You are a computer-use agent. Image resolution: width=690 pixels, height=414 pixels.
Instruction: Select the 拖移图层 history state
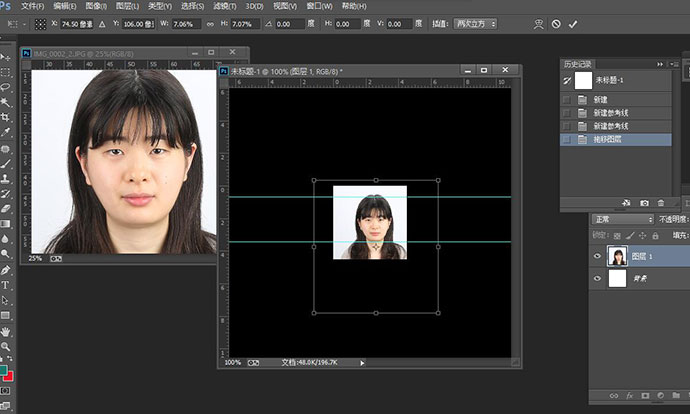point(607,140)
